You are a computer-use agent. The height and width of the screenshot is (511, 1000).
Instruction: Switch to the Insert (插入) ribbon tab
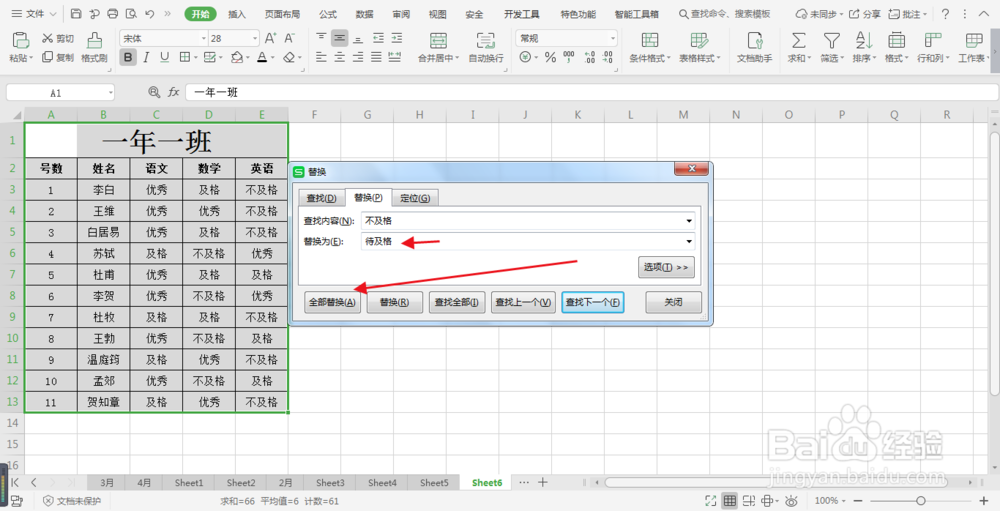point(237,14)
